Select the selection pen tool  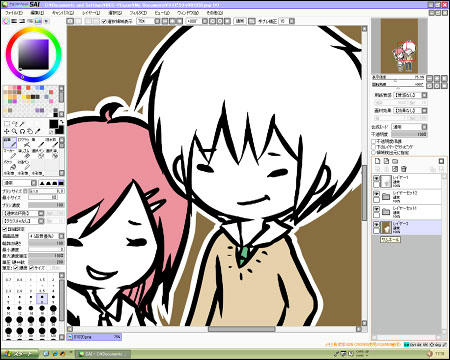[38, 154]
